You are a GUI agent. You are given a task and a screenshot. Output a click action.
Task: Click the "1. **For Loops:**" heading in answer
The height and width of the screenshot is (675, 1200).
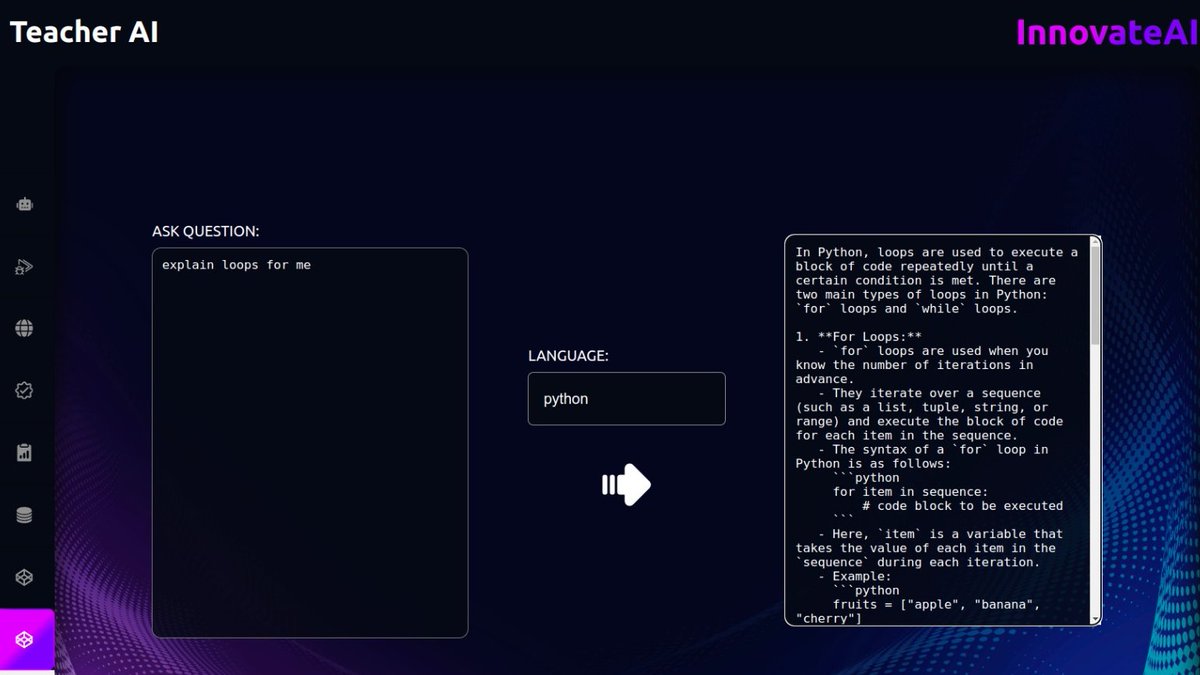858,337
